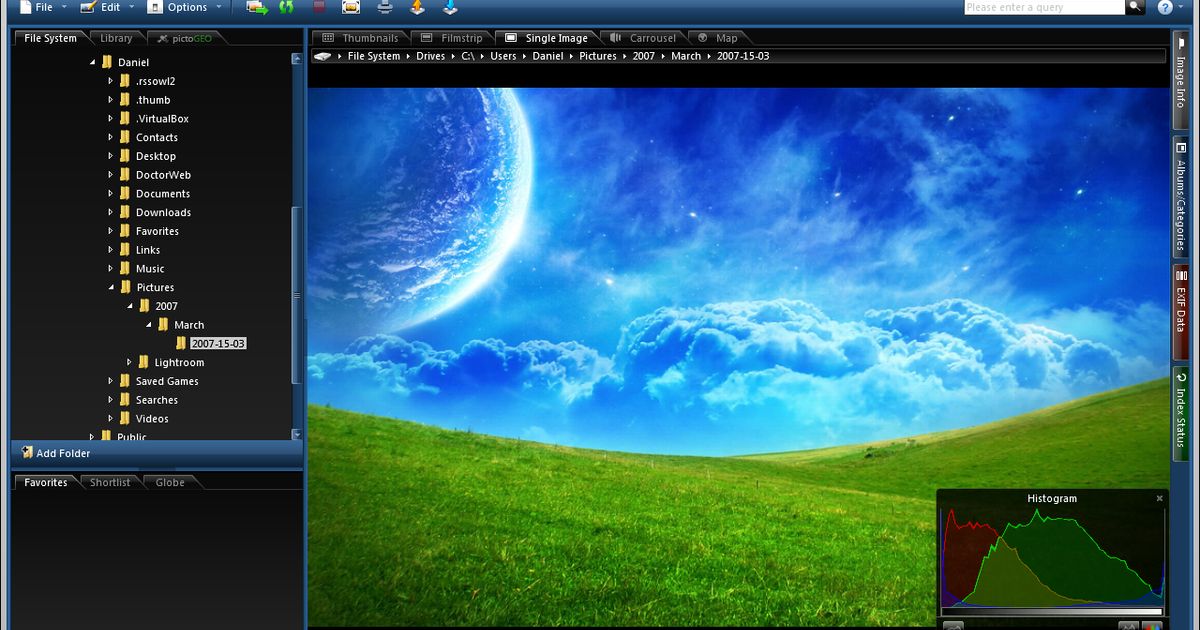Click the histogram grayscale gradient bar
Screen dimensions: 1200x630
[1052, 611]
